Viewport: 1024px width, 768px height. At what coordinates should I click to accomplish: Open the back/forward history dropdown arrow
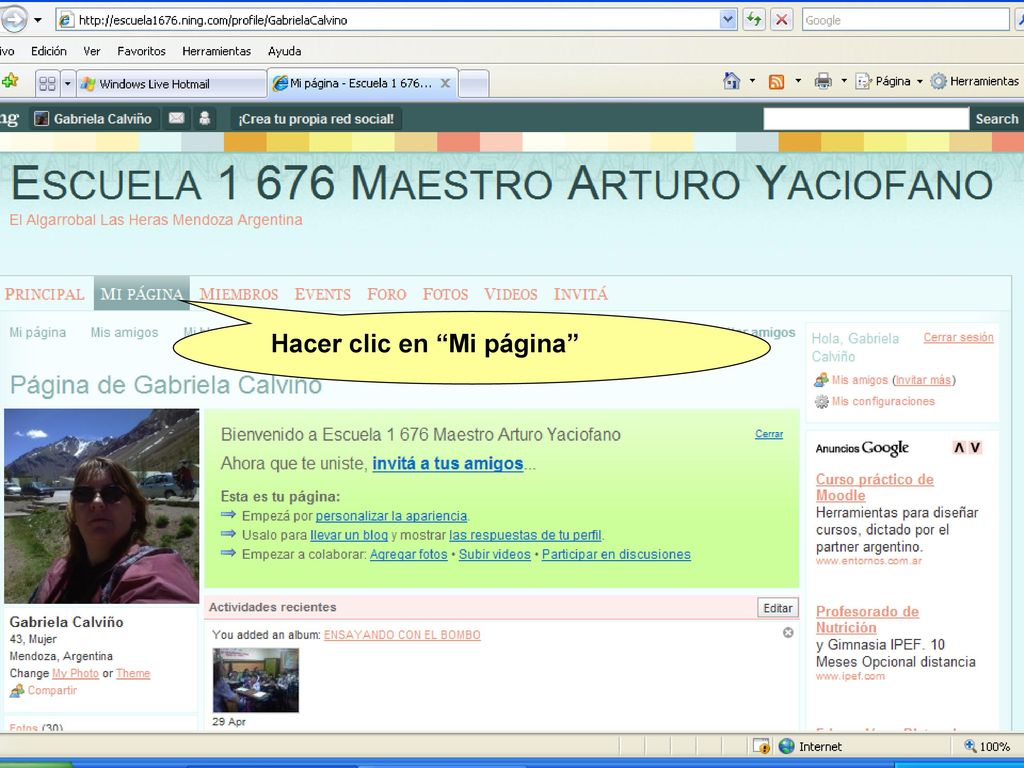point(38,20)
